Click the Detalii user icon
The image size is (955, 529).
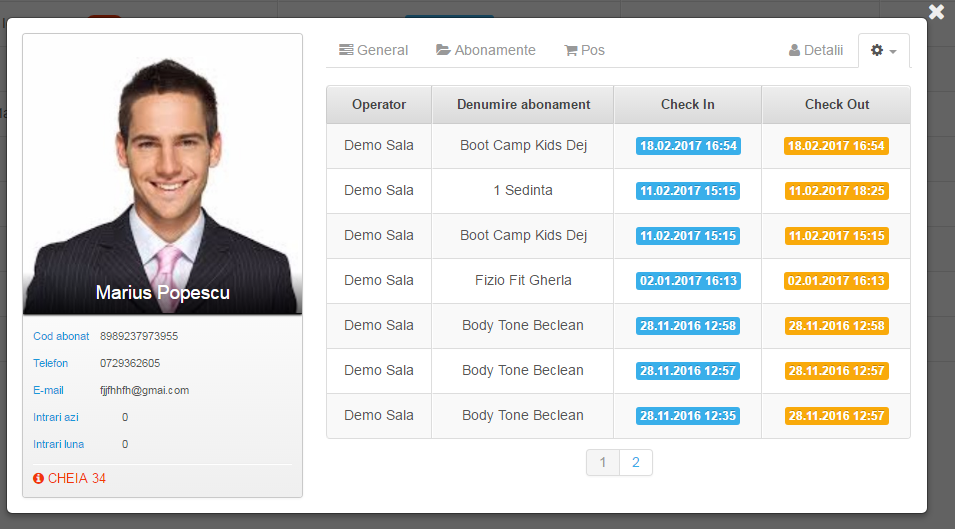click(794, 50)
